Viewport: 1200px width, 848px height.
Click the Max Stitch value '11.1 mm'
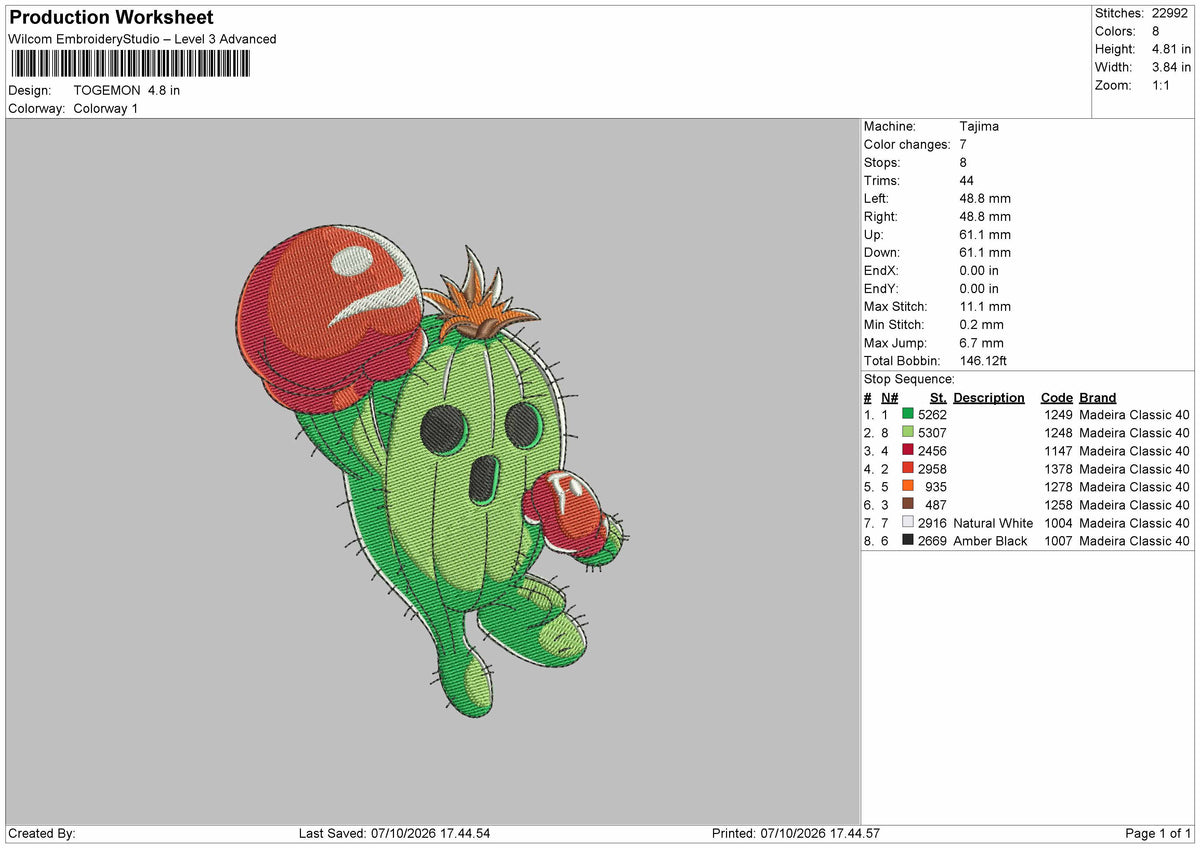[x=985, y=306]
